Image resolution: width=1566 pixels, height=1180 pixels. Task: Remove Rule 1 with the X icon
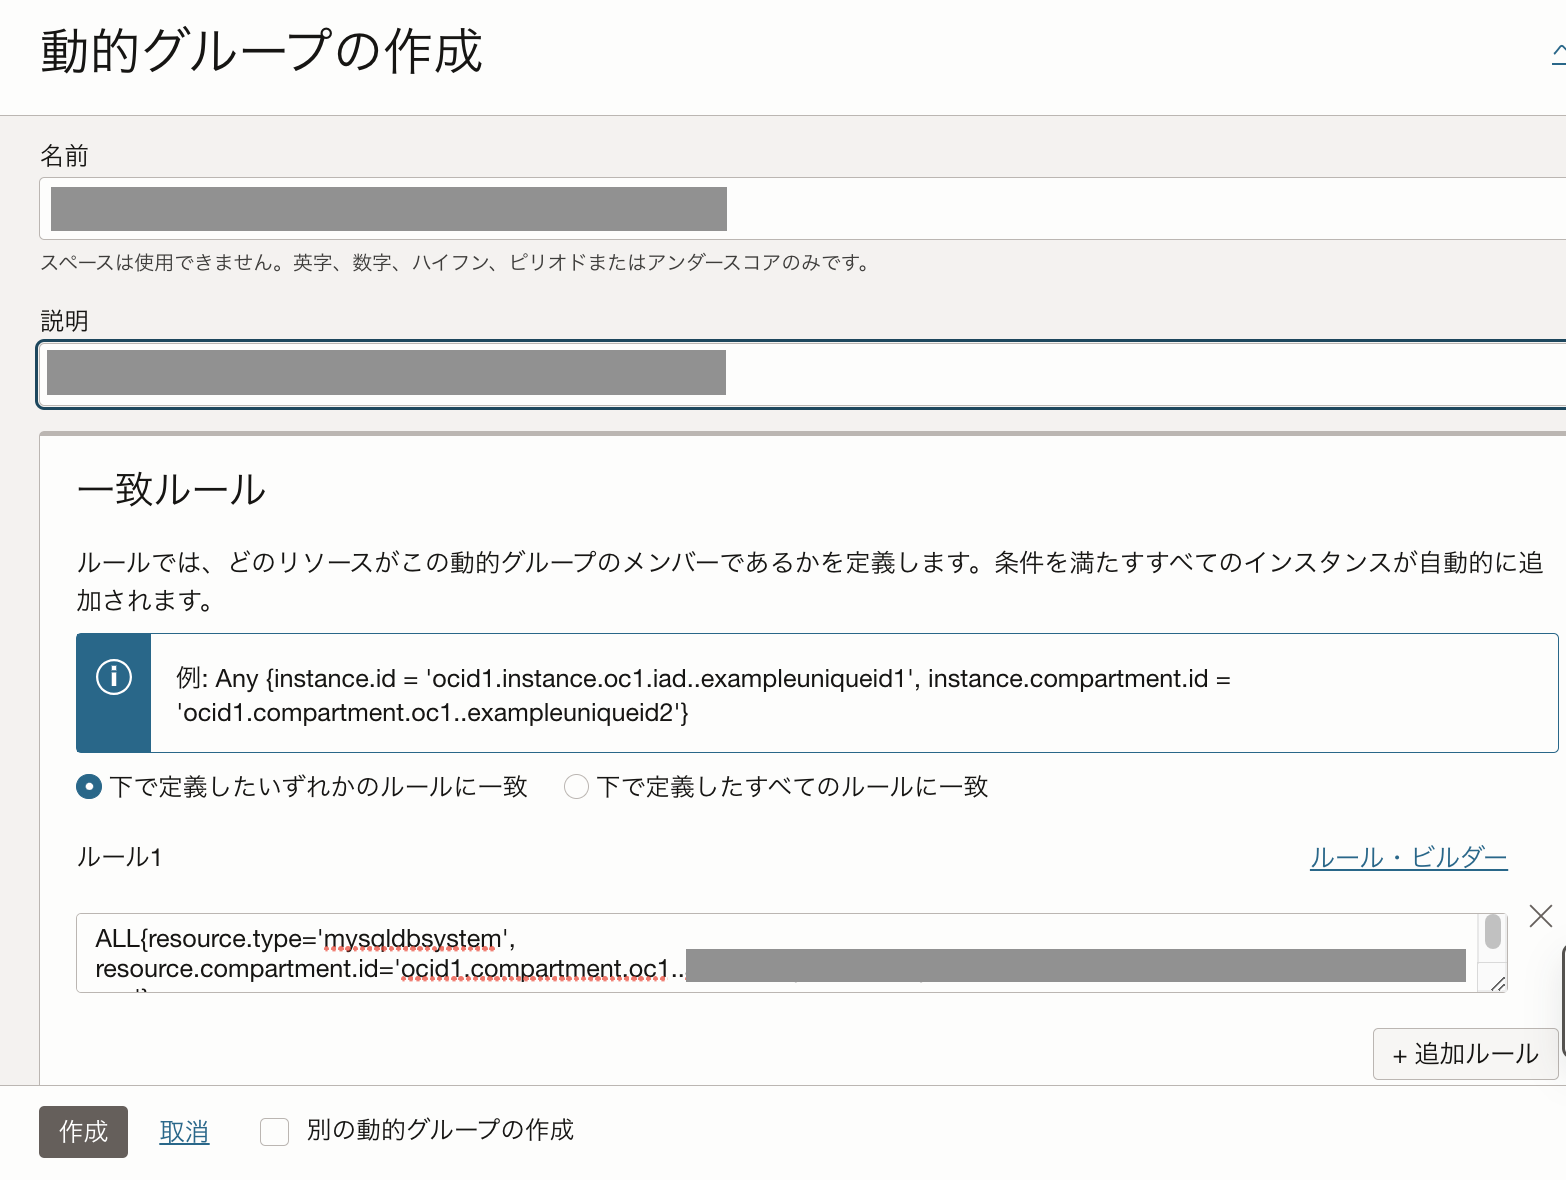tap(1540, 915)
